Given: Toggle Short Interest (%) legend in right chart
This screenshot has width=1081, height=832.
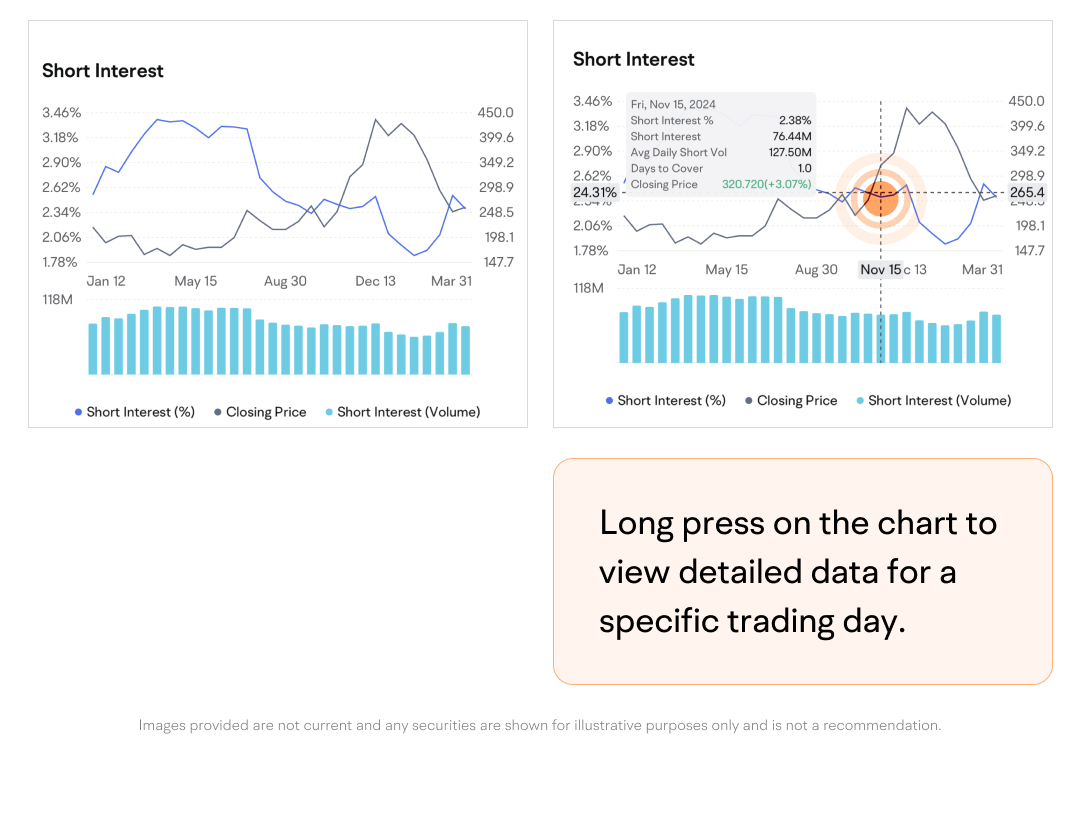Looking at the screenshot, I should click(666, 400).
